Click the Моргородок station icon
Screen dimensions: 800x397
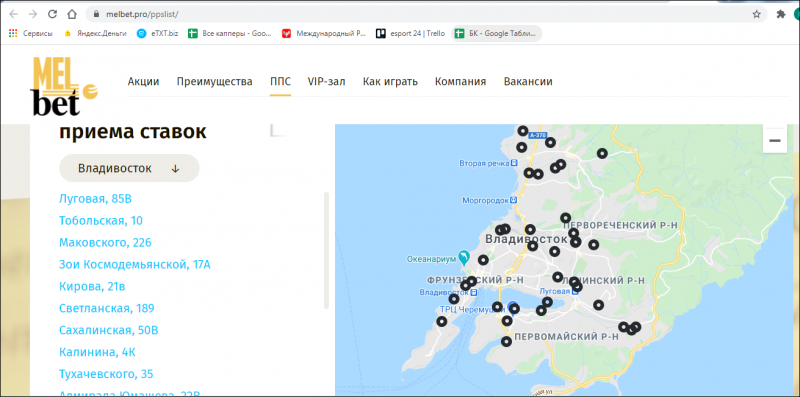click(x=514, y=201)
